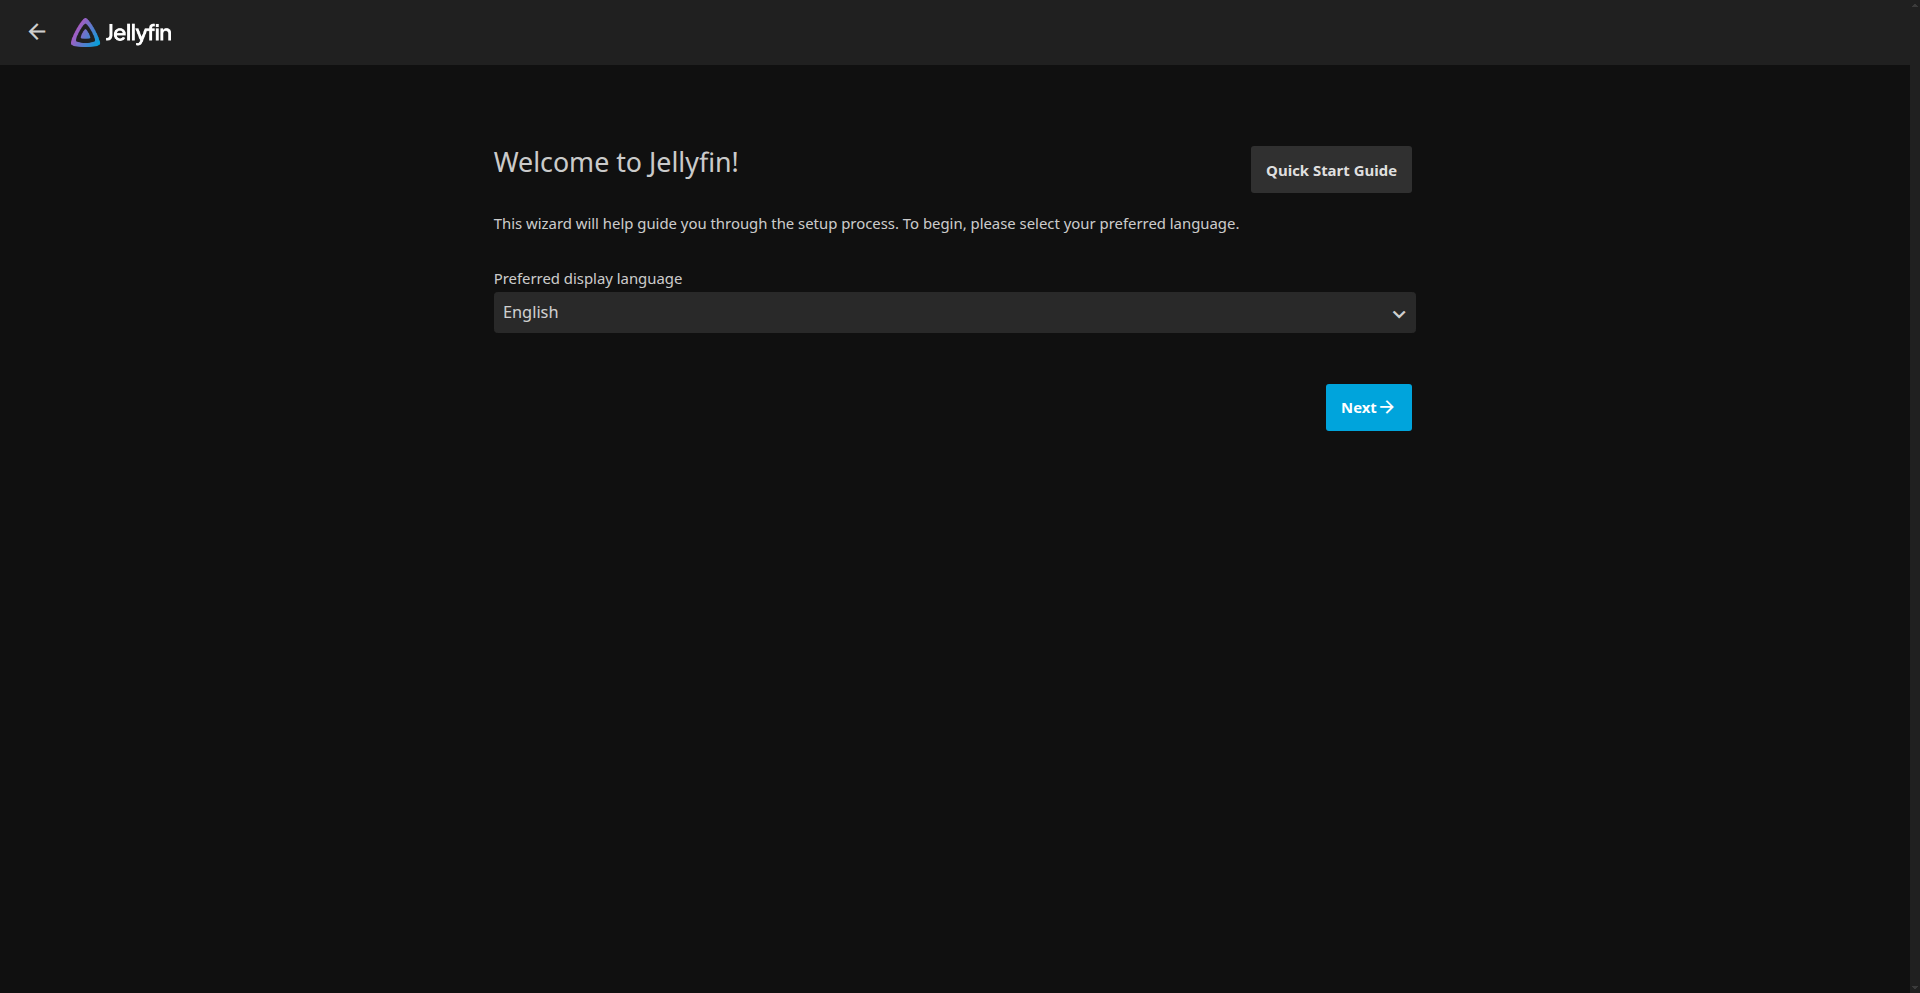
Task: Click the vertical scrollbar on right edge
Action: 1914,500
